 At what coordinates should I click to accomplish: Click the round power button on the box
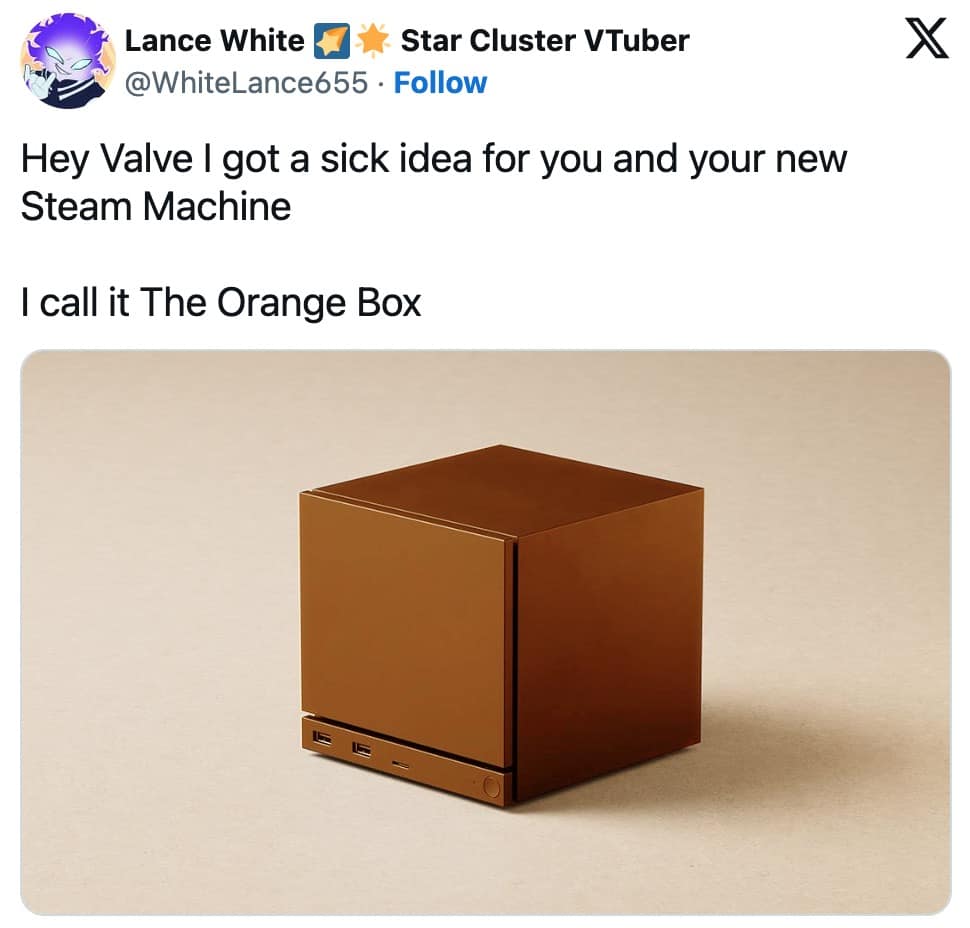[x=491, y=786]
